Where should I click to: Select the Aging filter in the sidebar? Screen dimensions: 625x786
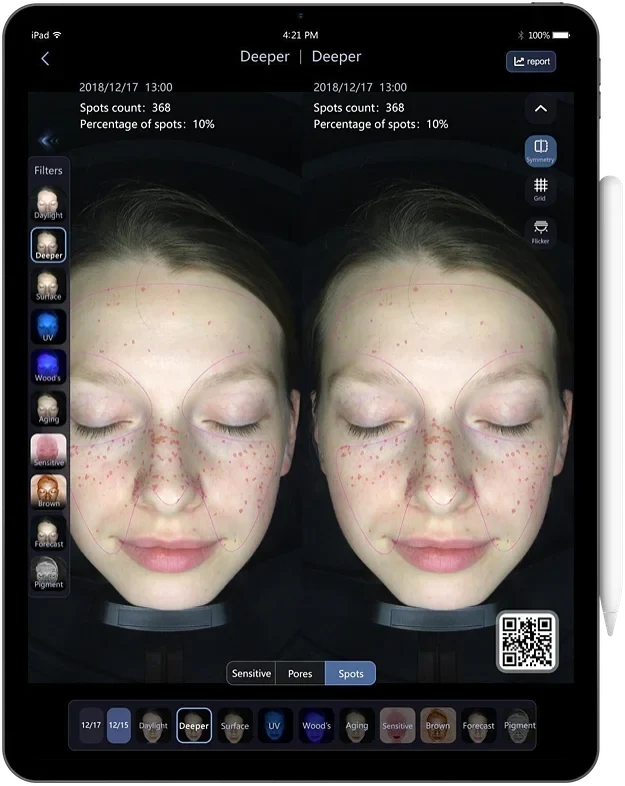[48, 408]
